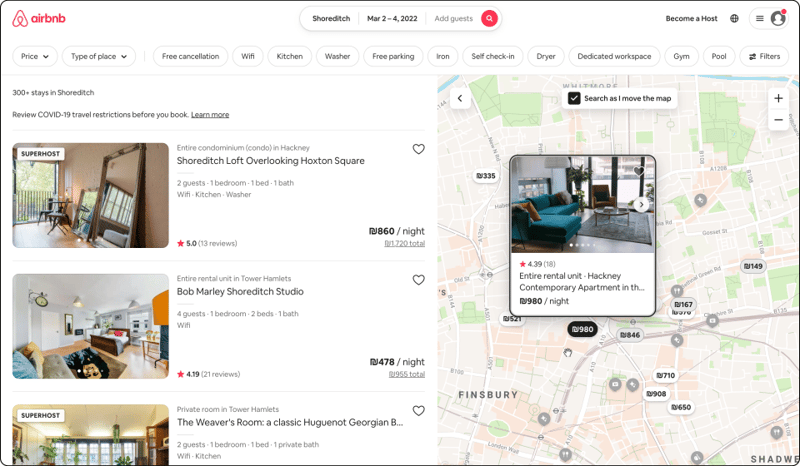Viewport: 800px width, 466px height.
Task: Click the red search magnifier icon
Action: (x=489, y=18)
